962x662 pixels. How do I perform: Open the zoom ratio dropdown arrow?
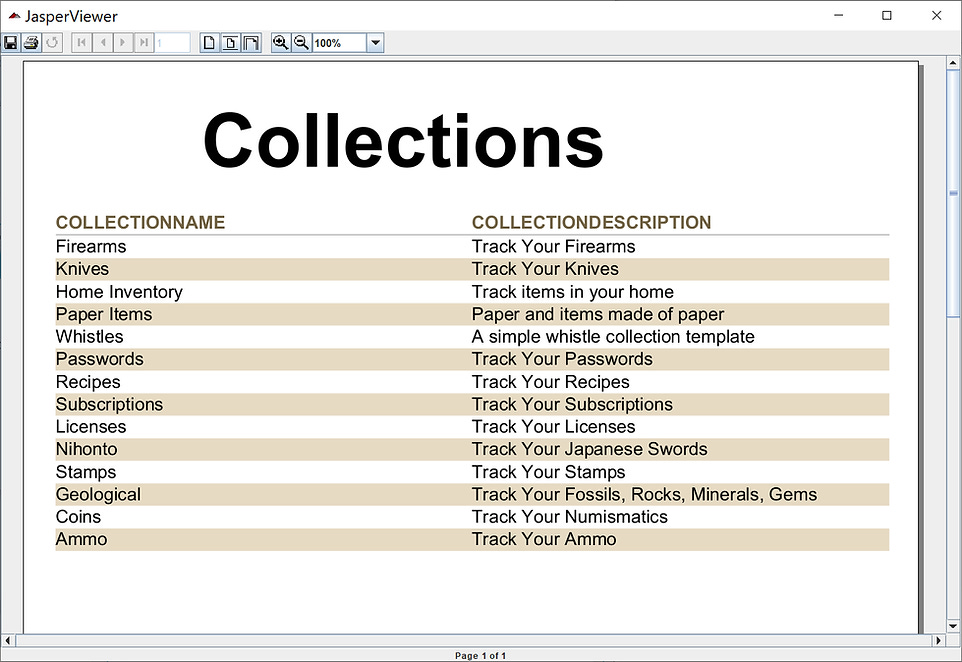(x=375, y=43)
